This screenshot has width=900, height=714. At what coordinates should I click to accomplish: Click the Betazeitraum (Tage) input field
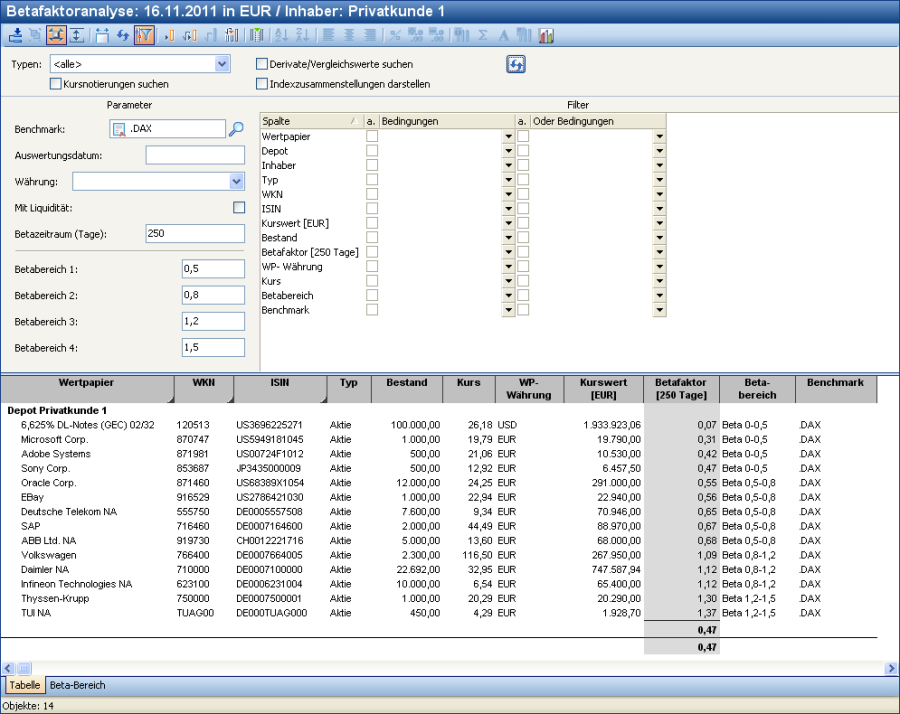point(195,233)
